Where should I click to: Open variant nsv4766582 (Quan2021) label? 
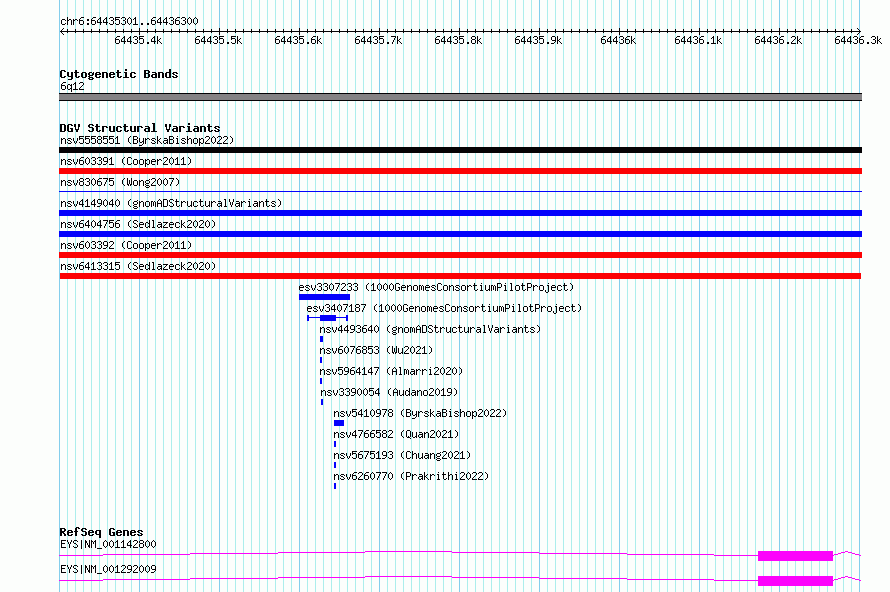click(396, 434)
